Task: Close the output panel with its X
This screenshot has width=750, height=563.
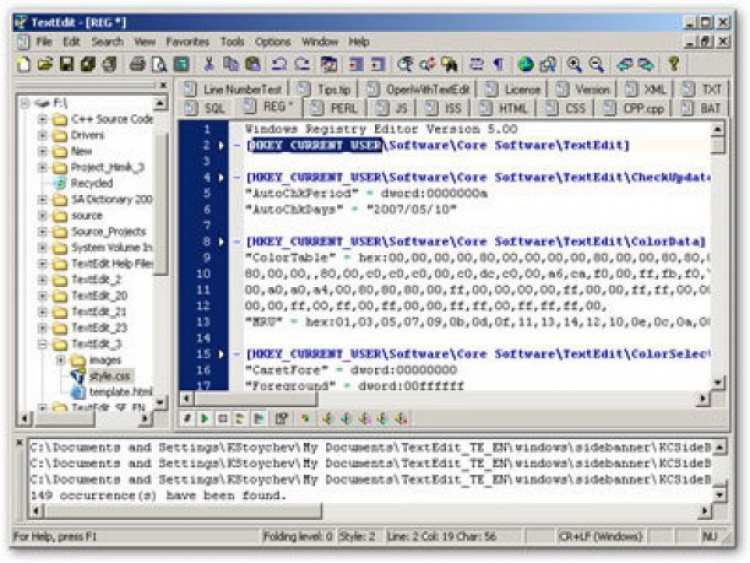Action: (x=19, y=443)
